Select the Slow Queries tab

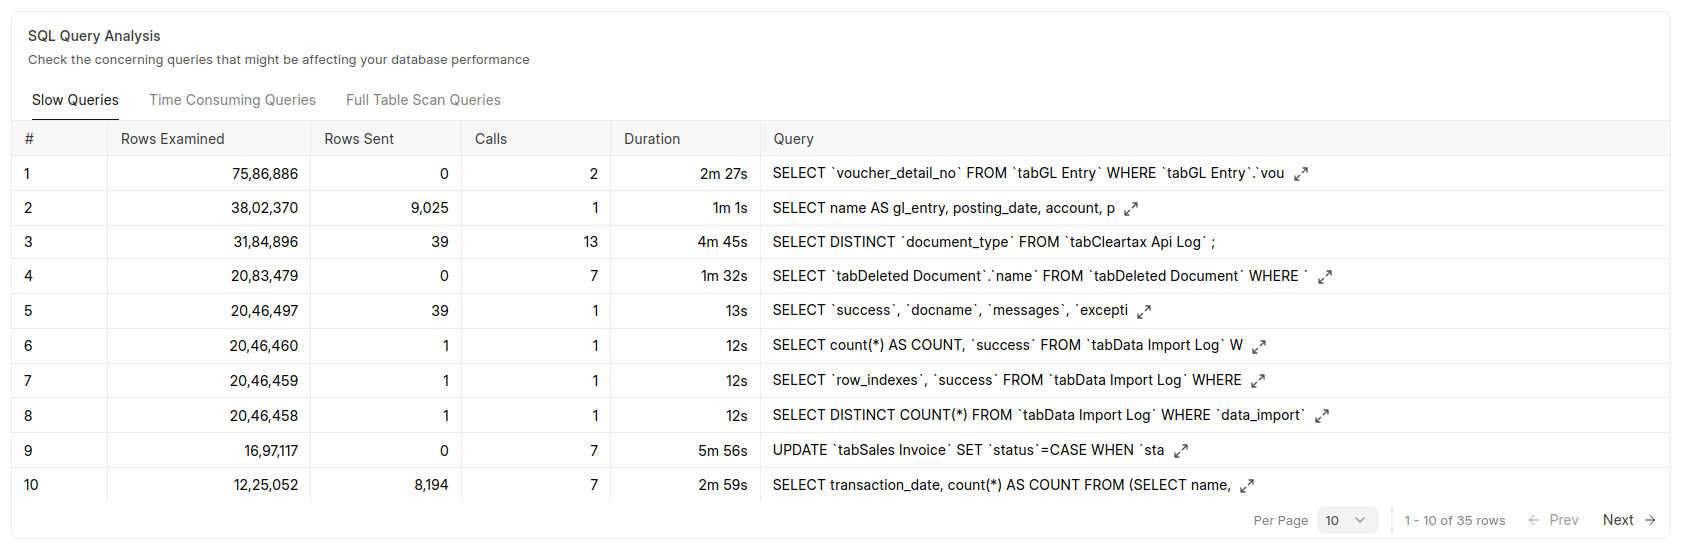(x=75, y=100)
